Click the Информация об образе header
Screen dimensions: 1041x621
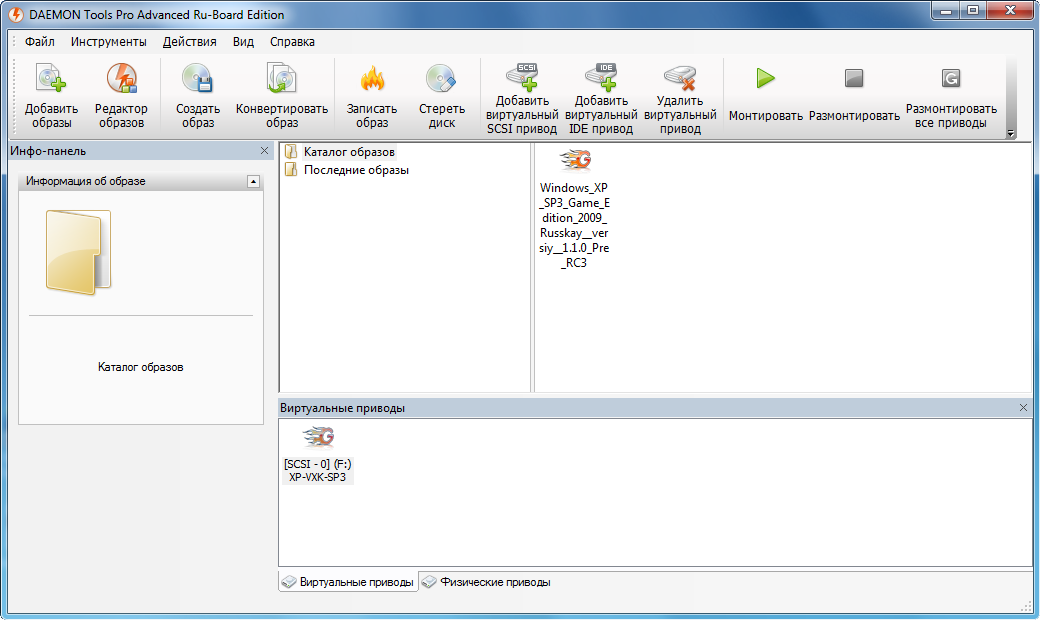(141, 181)
